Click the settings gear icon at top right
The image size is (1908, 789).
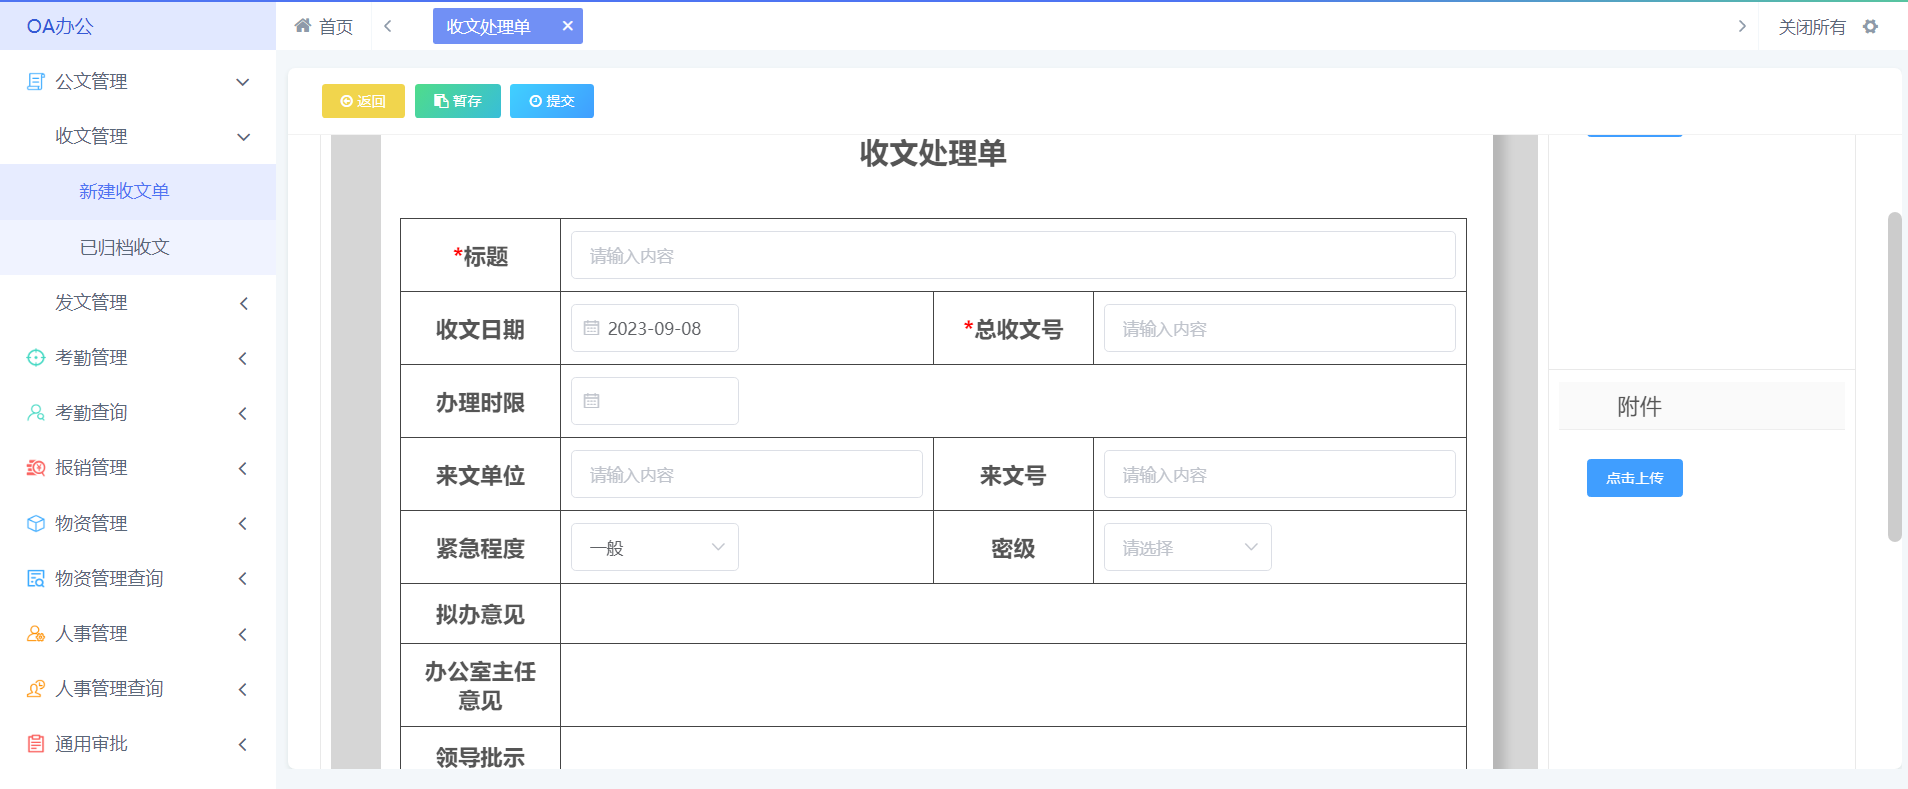pyautogui.click(x=1870, y=27)
